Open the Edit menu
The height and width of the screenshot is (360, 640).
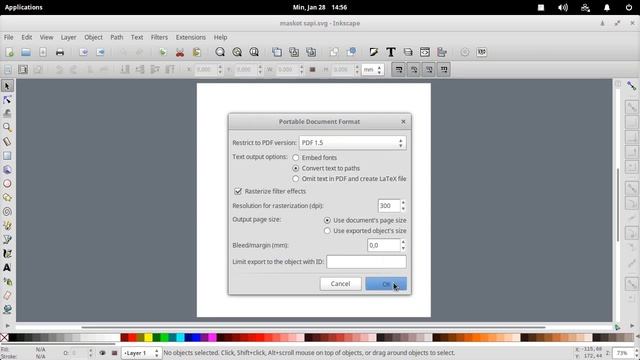pyautogui.click(x=27, y=37)
